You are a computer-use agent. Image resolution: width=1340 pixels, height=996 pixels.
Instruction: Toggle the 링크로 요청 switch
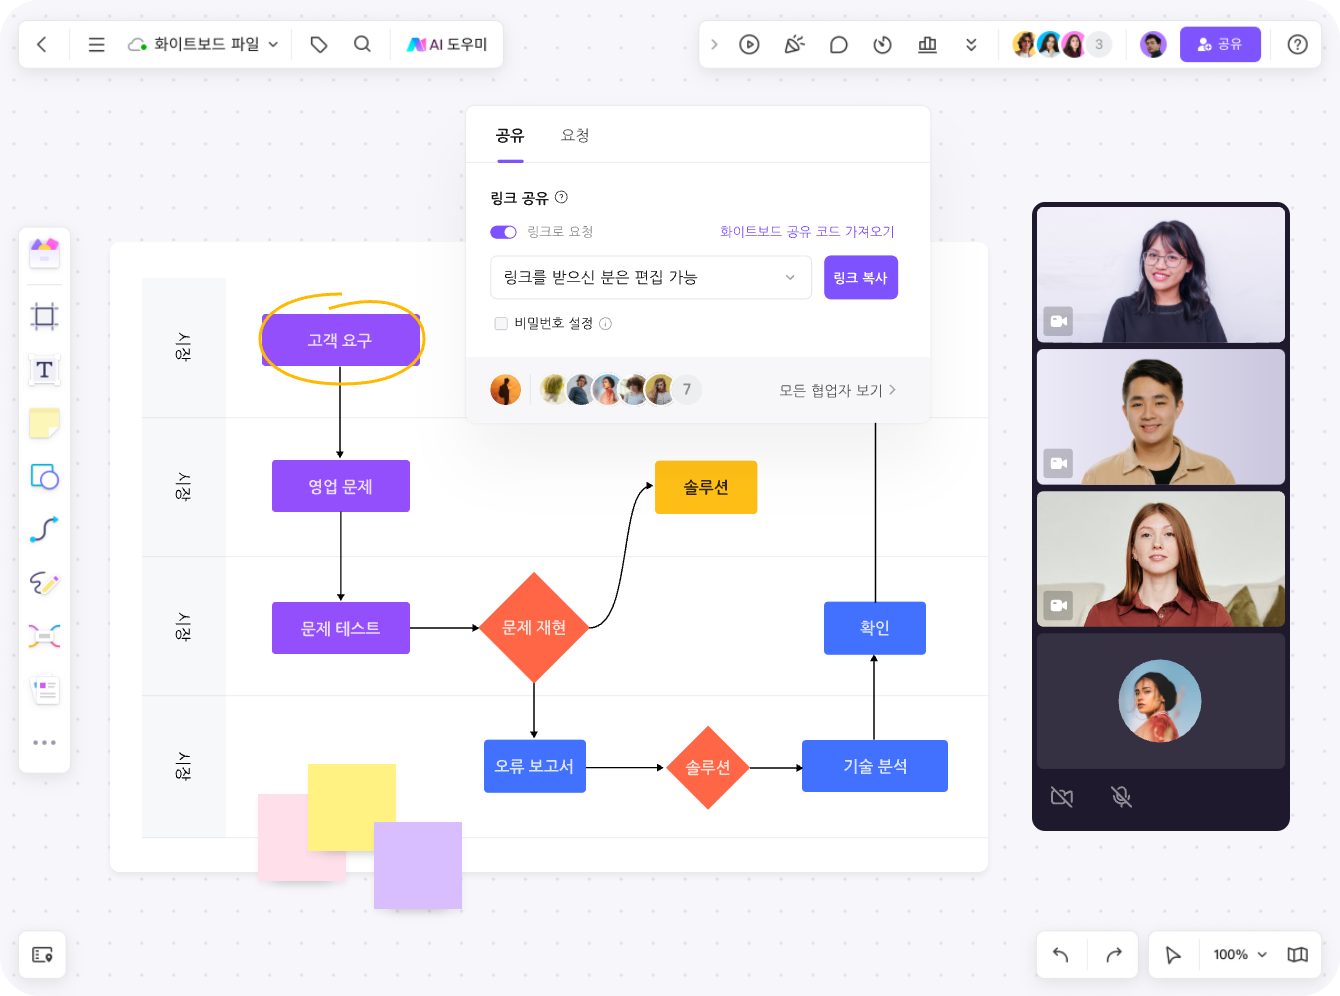point(503,232)
